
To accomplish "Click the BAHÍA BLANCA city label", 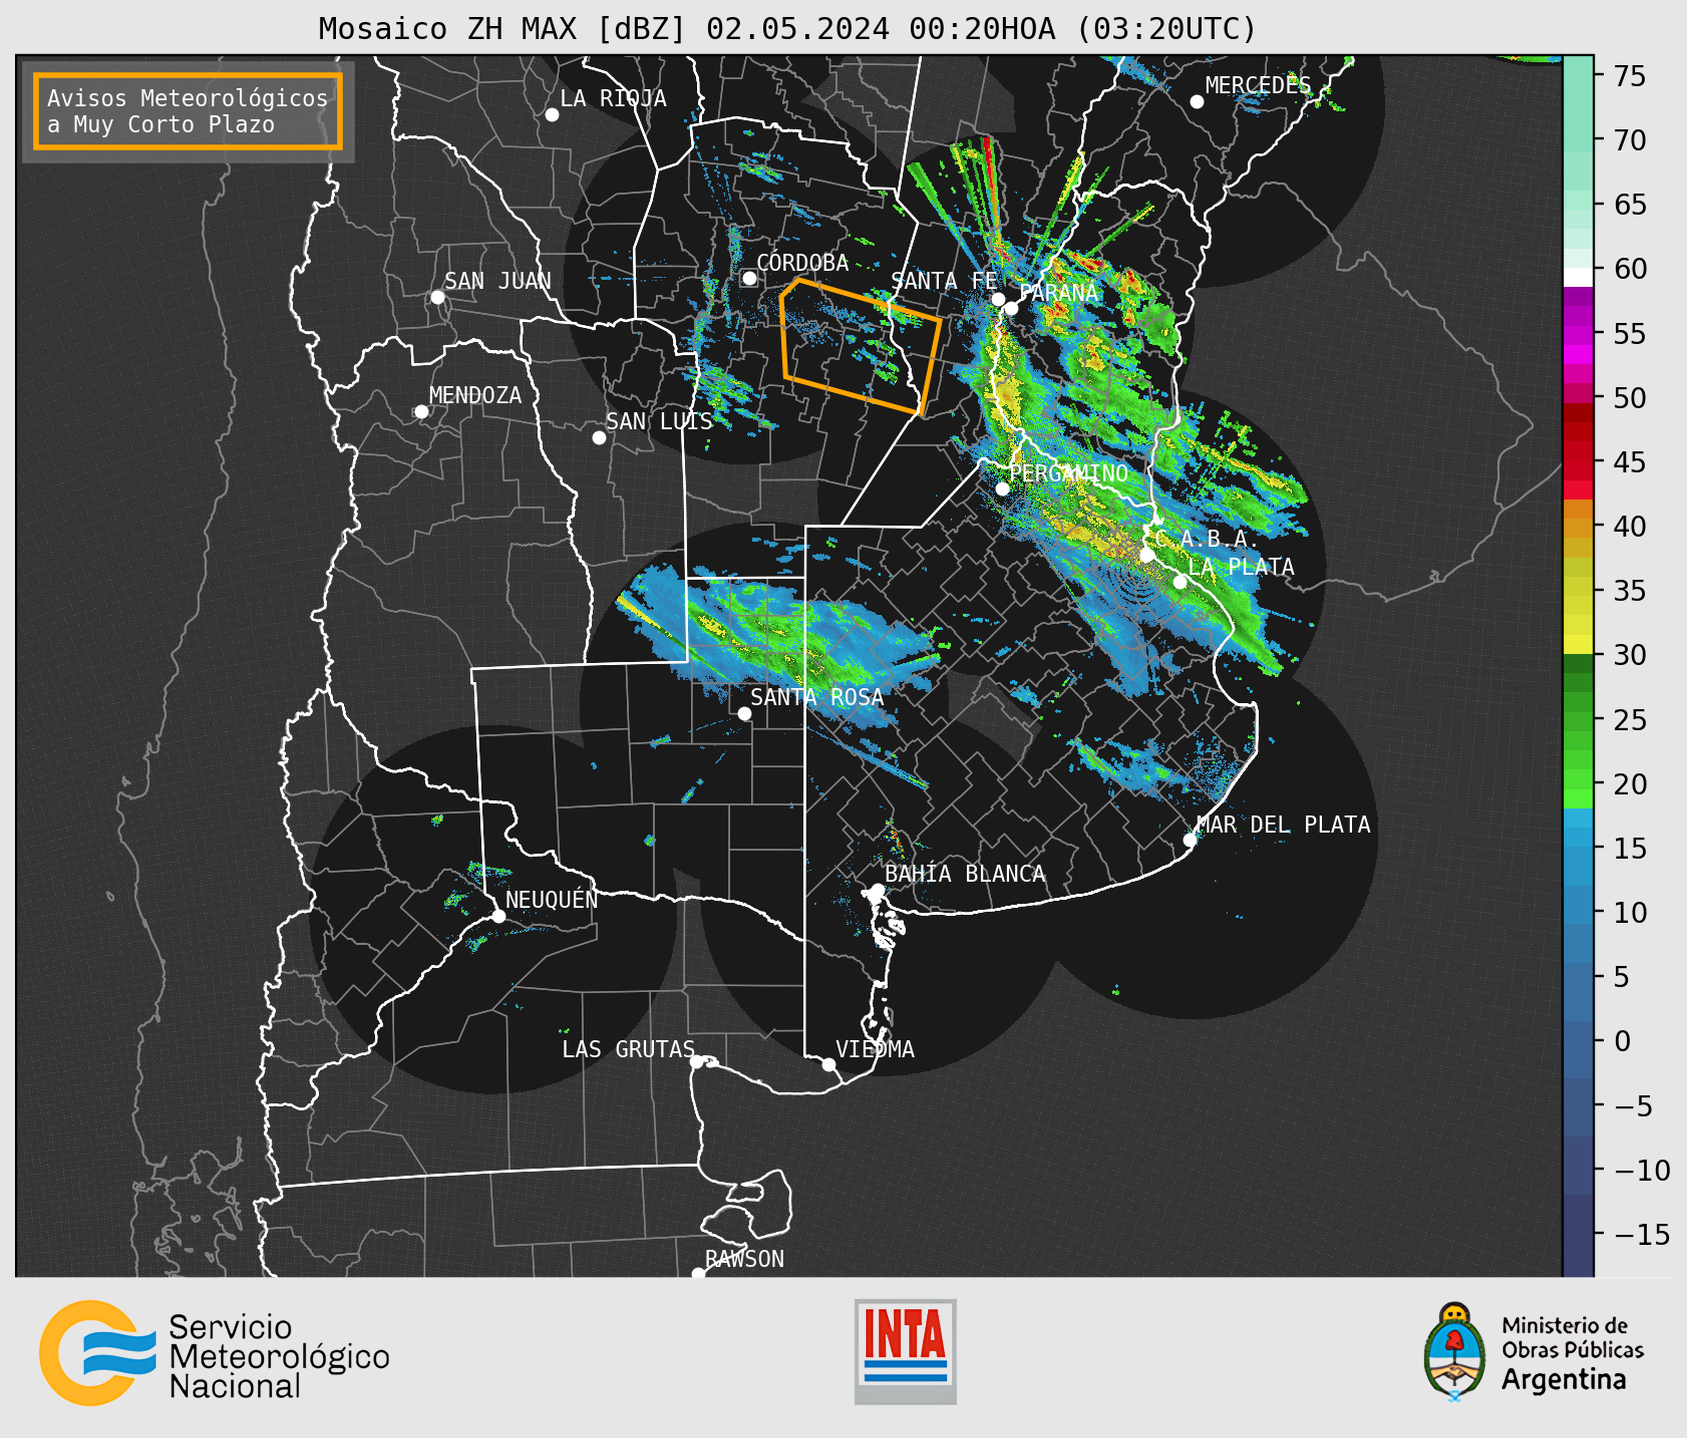I will click(965, 874).
